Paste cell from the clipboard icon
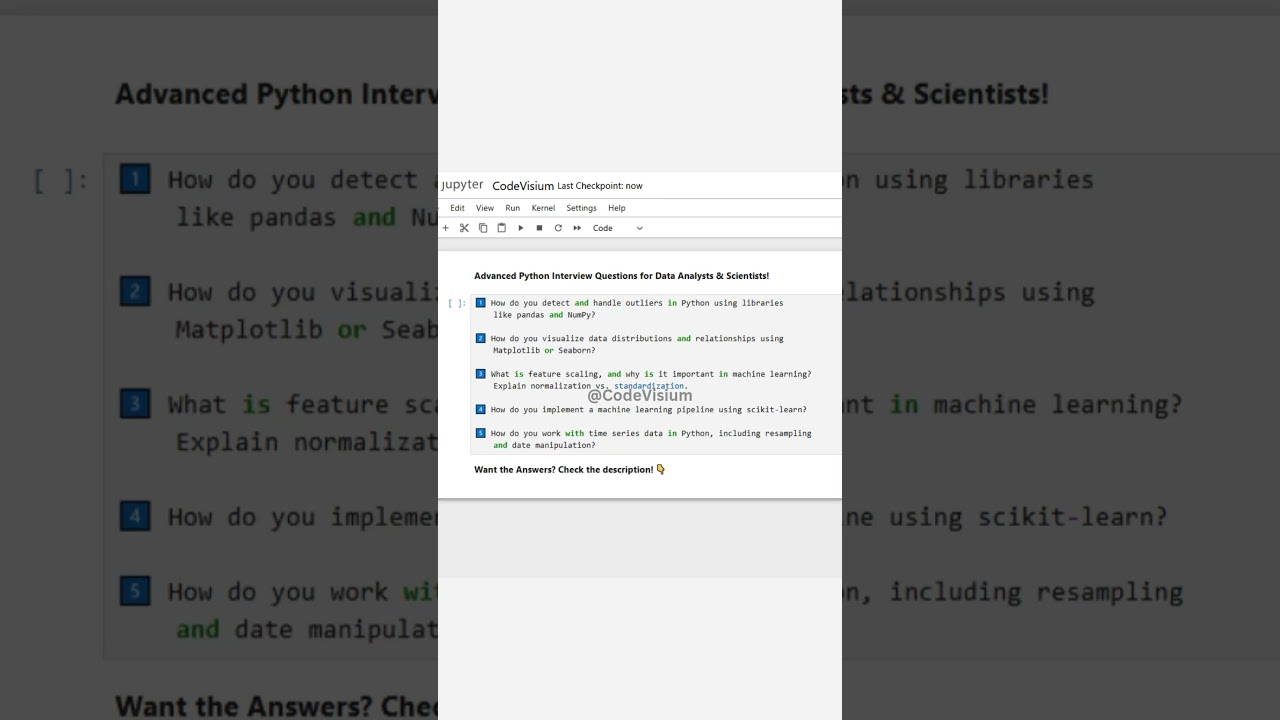The image size is (1280, 720). click(x=502, y=228)
